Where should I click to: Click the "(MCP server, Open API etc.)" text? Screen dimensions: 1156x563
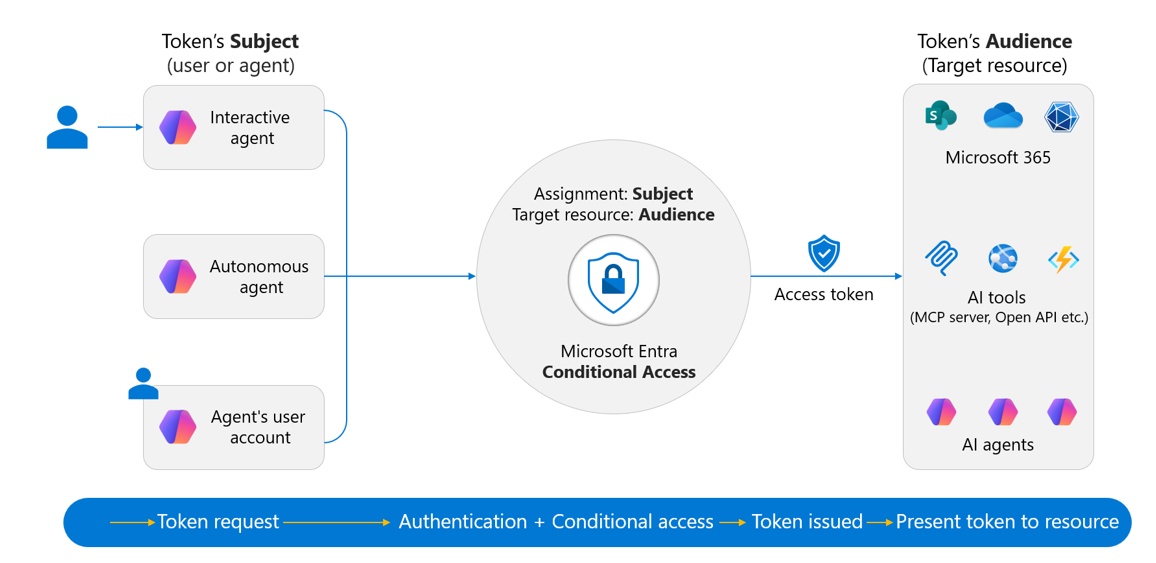click(x=999, y=318)
